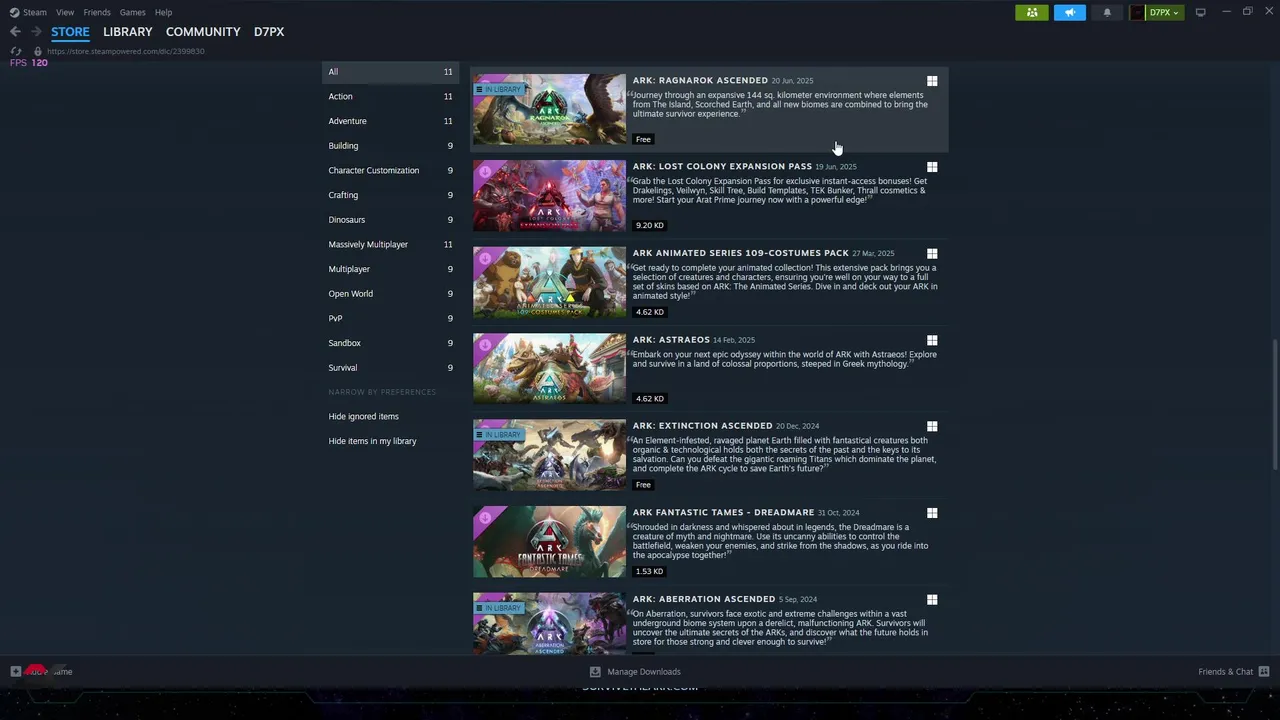Go back using the back arrow

click(x=15, y=32)
